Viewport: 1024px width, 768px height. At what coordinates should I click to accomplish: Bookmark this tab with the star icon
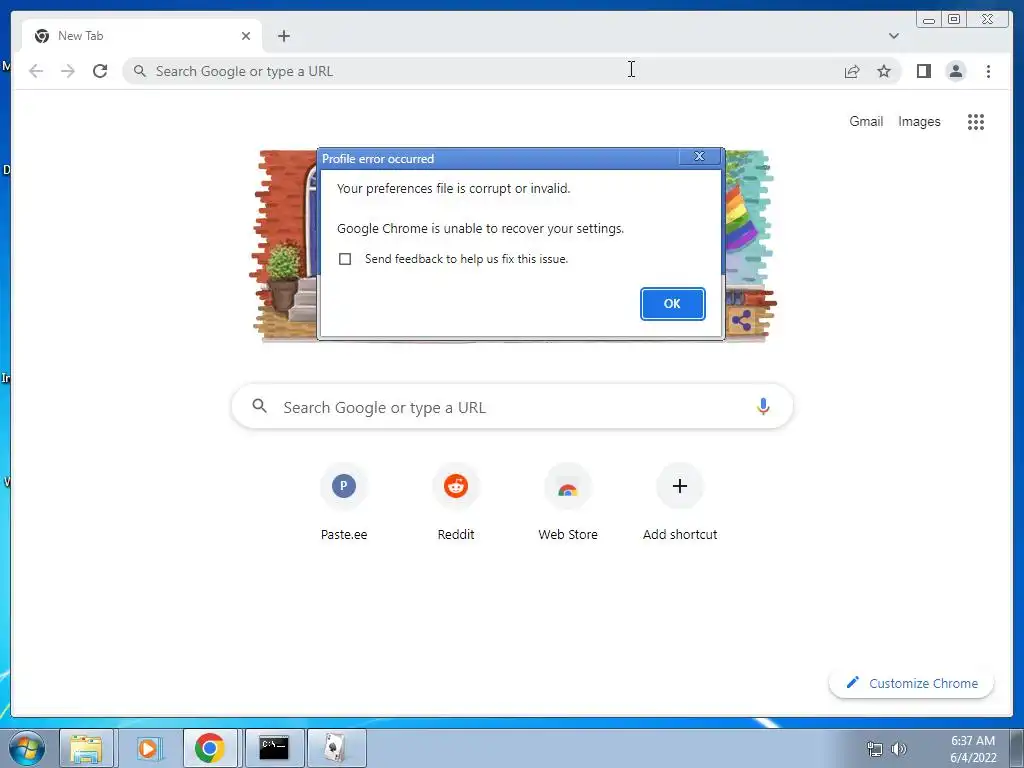coord(884,71)
